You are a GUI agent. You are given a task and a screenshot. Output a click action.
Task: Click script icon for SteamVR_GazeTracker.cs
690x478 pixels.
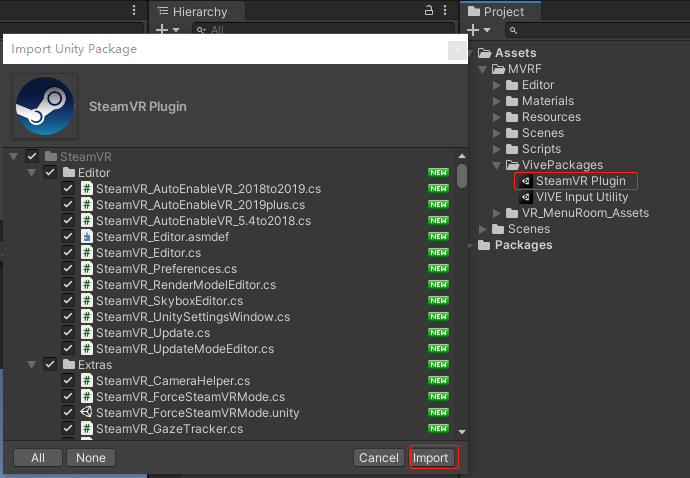pyautogui.click(x=87, y=428)
